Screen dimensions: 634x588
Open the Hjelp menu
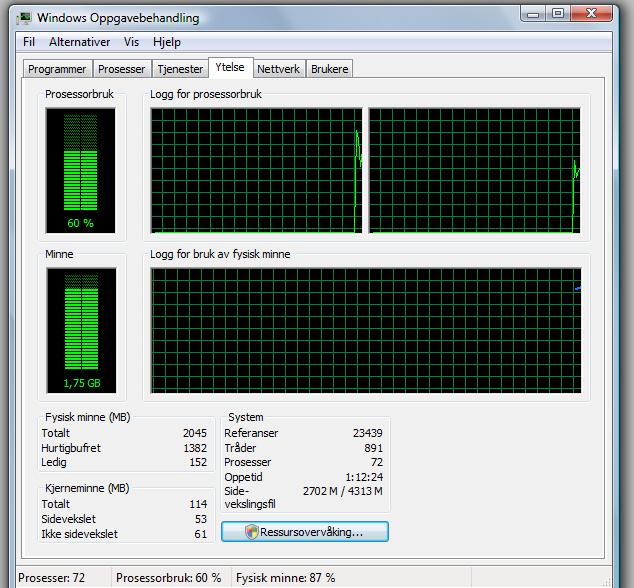click(167, 42)
